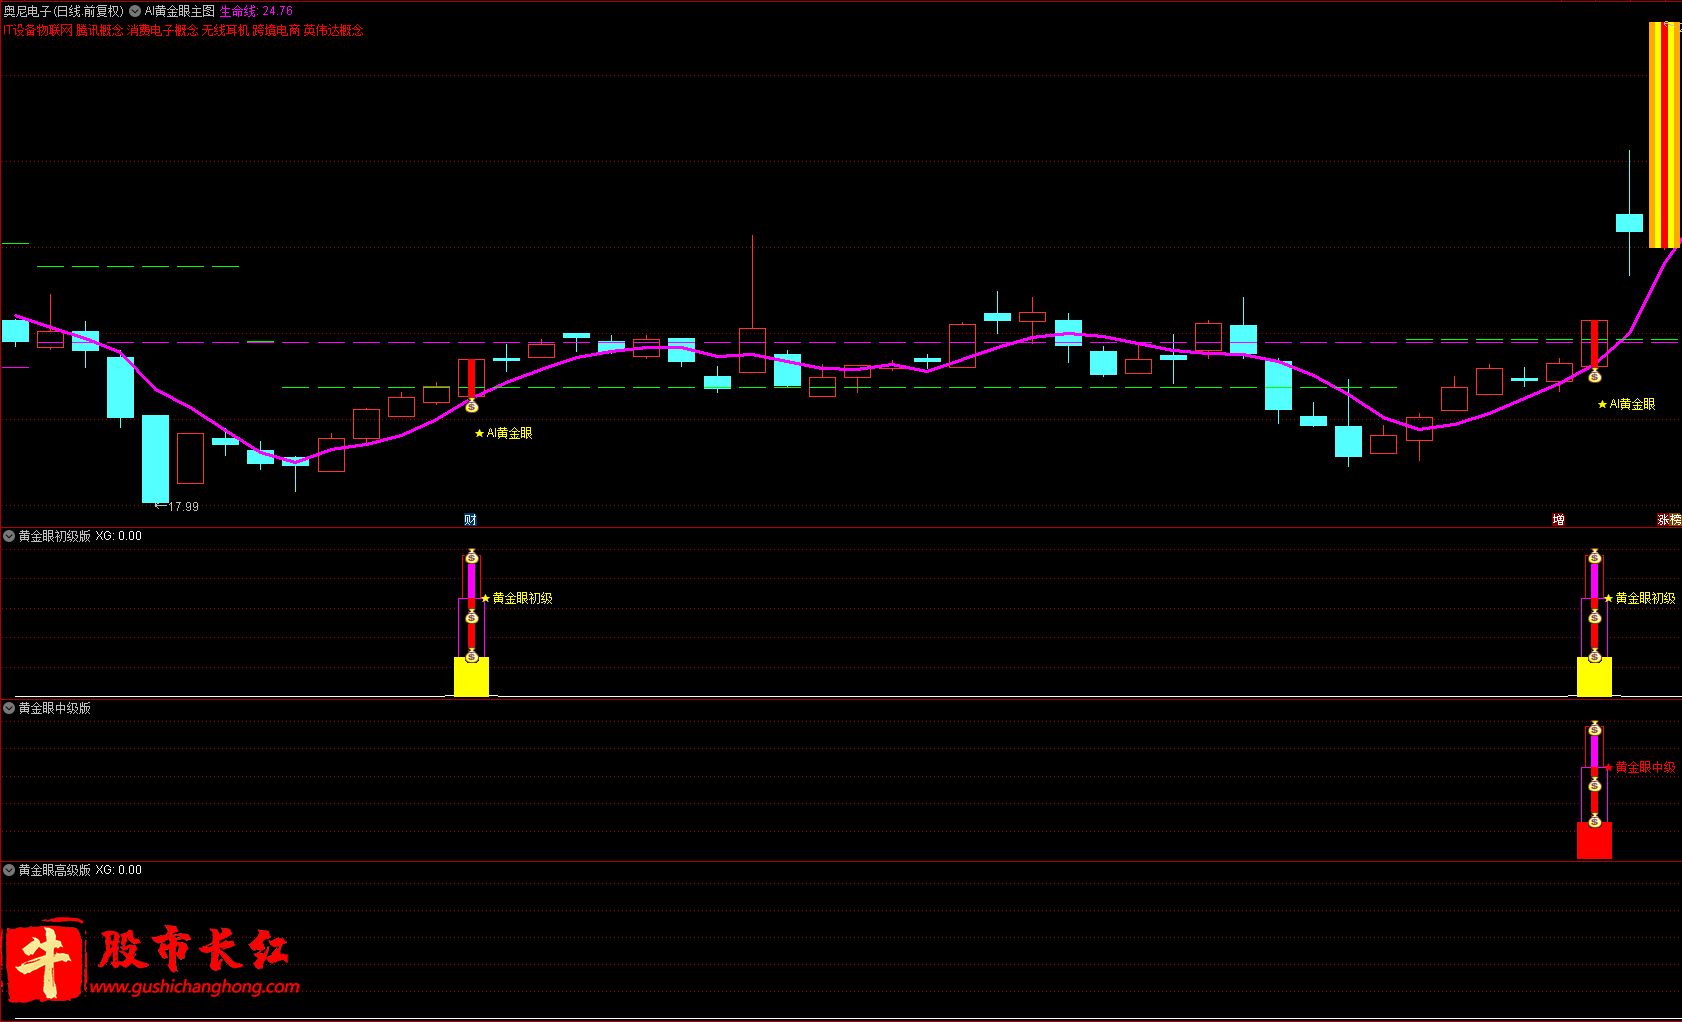
Task: Expand the 黄金眼中级版 panel dropdown
Action: [9, 708]
